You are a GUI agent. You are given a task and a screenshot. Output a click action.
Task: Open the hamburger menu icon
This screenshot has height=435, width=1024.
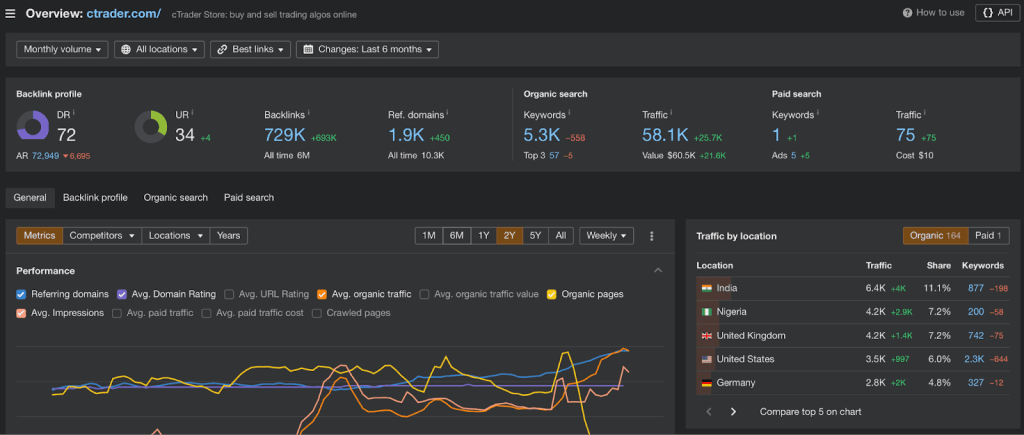(10, 14)
